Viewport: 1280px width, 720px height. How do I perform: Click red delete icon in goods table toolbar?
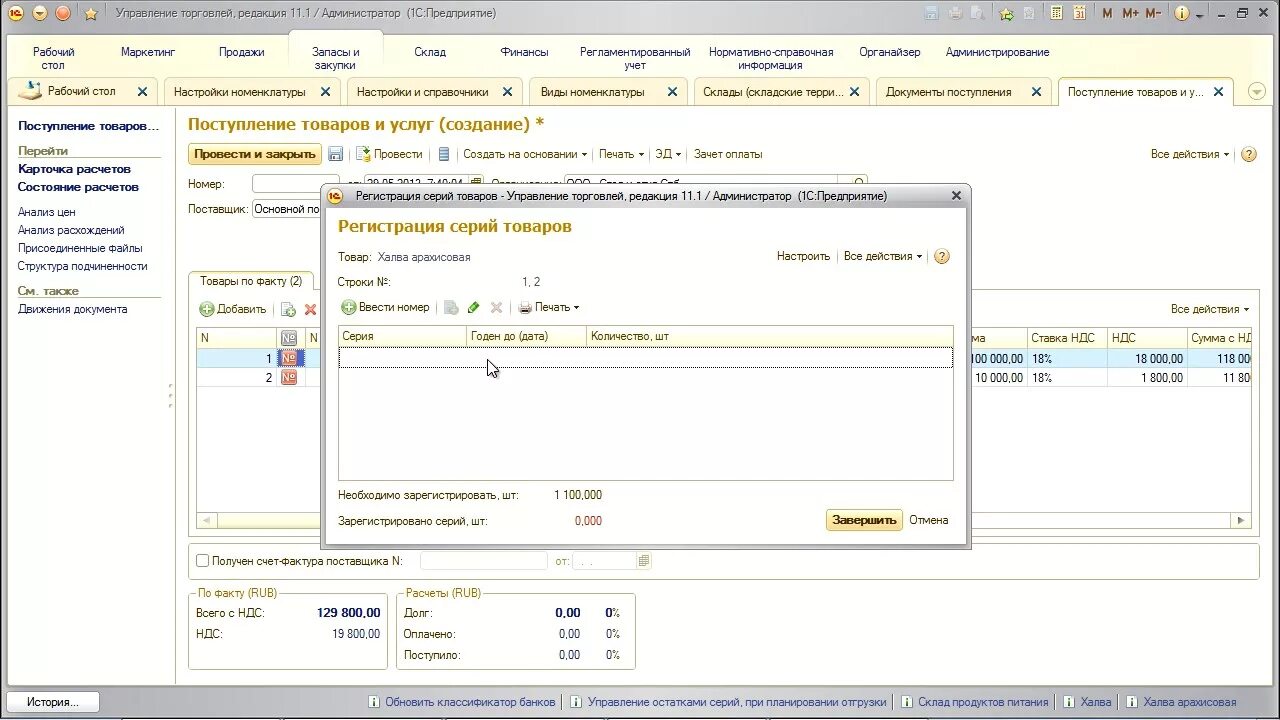[x=310, y=309]
